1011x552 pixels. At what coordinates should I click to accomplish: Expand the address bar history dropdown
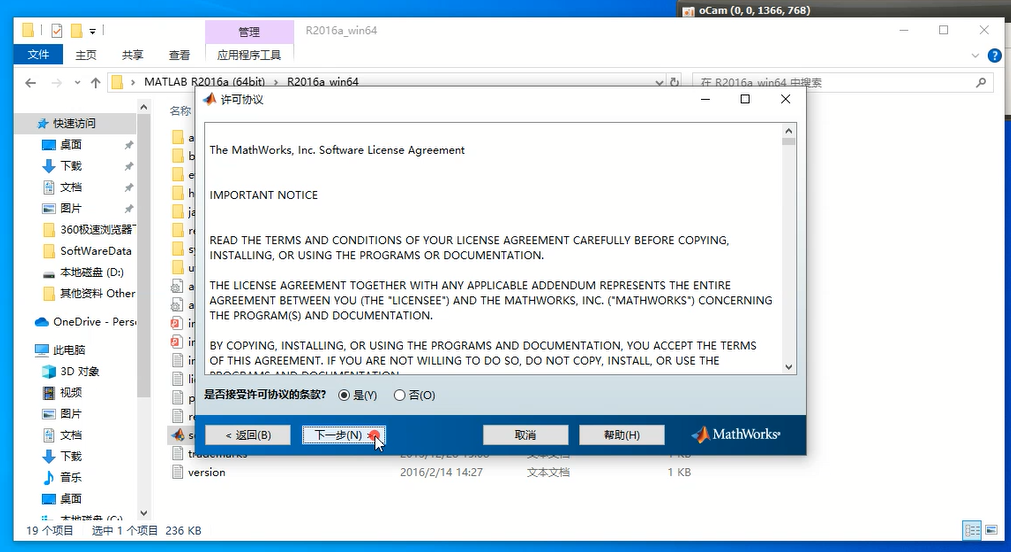(659, 83)
